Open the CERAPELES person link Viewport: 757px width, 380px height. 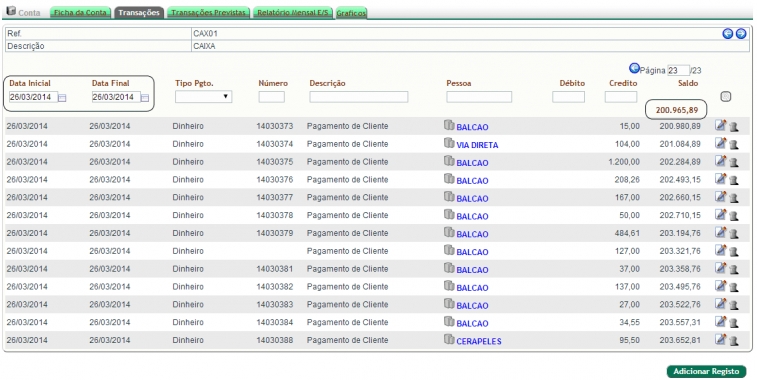pos(478,341)
